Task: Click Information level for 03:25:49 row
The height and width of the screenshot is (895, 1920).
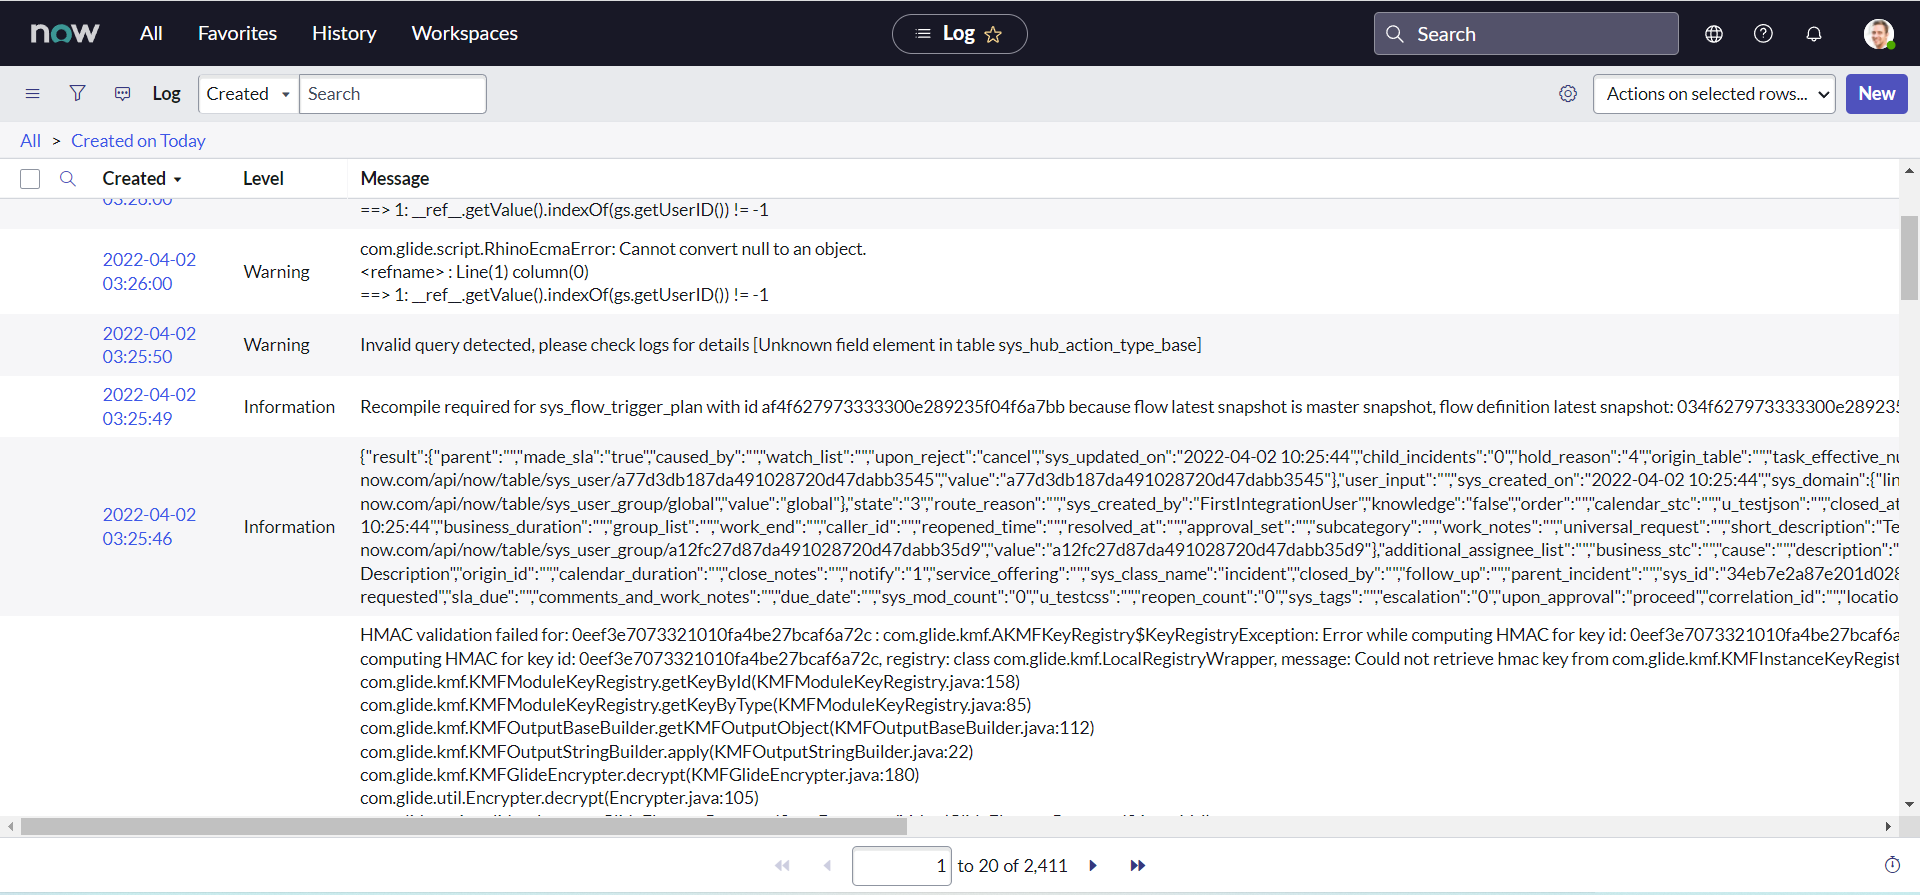Action: (x=289, y=407)
